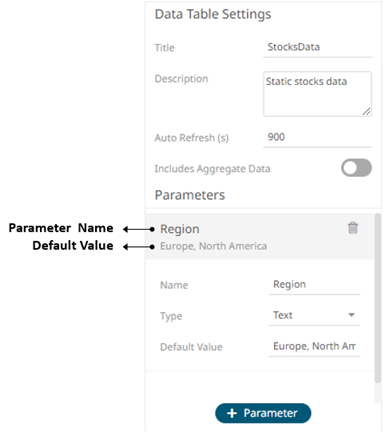Click the Includes Aggregate Data label

(212, 169)
